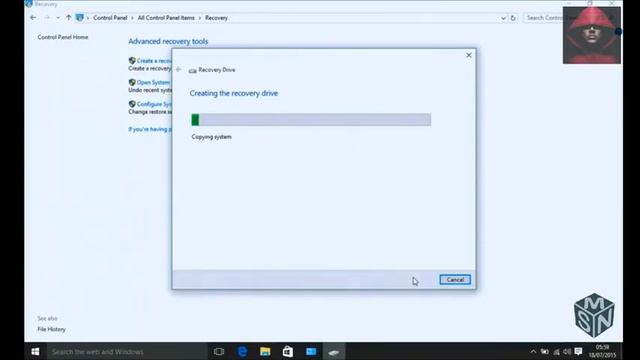Select Control Panel breadcrumb
This screenshot has height=360, width=640.
[x=110, y=18]
